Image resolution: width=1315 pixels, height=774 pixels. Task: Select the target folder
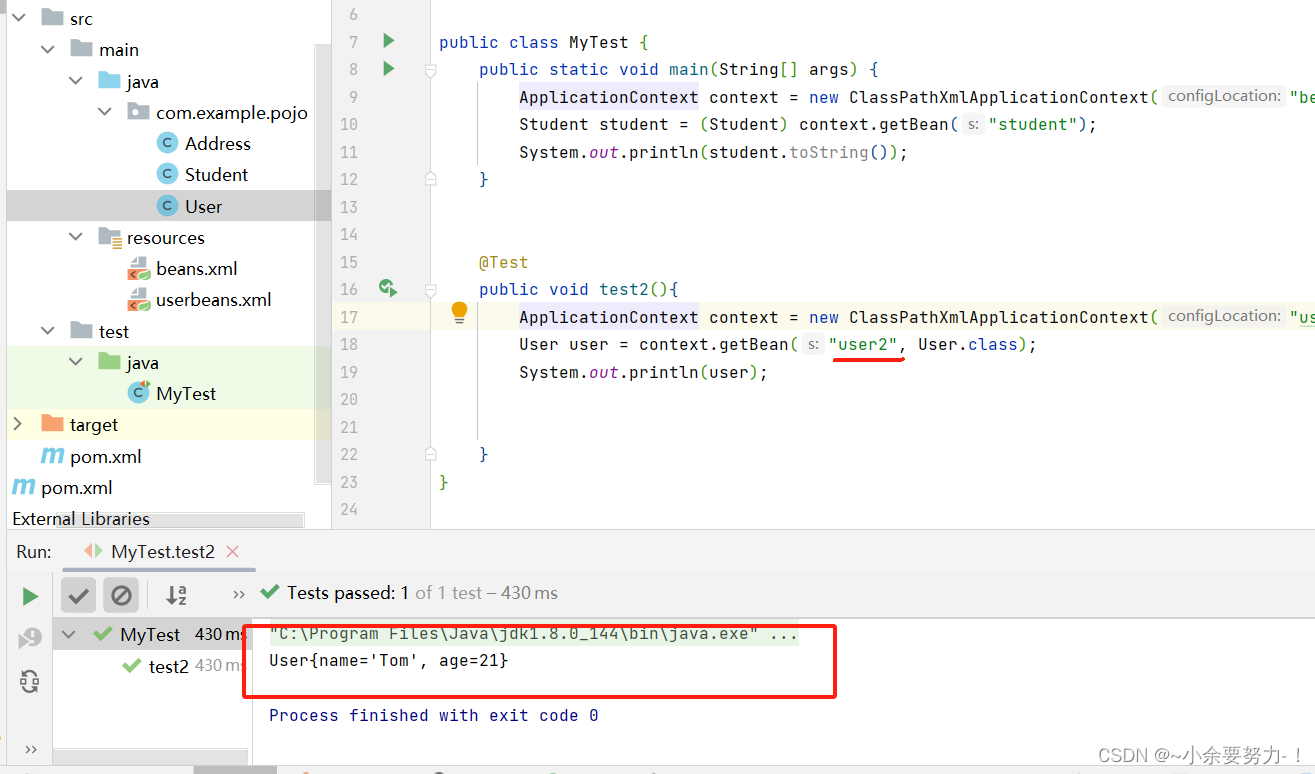(94, 424)
